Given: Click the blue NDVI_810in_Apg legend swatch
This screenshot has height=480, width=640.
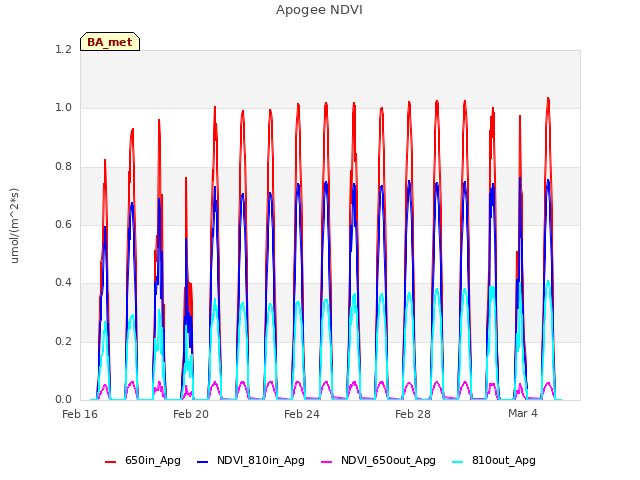Looking at the screenshot, I should tap(202, 462).
